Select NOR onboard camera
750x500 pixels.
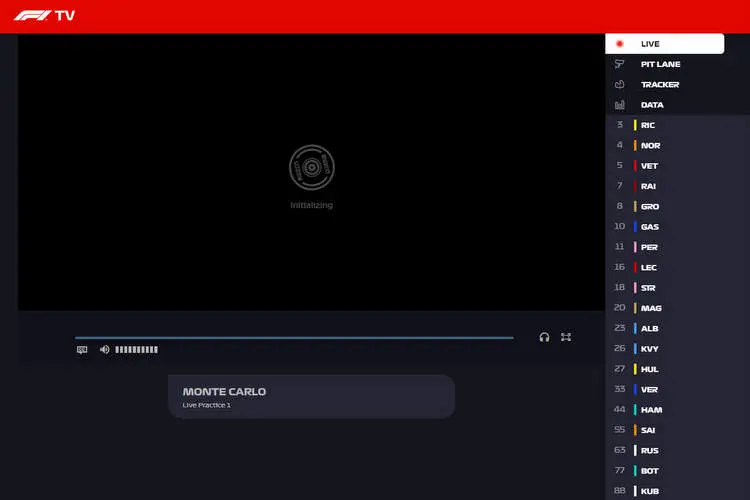point(677,145)
